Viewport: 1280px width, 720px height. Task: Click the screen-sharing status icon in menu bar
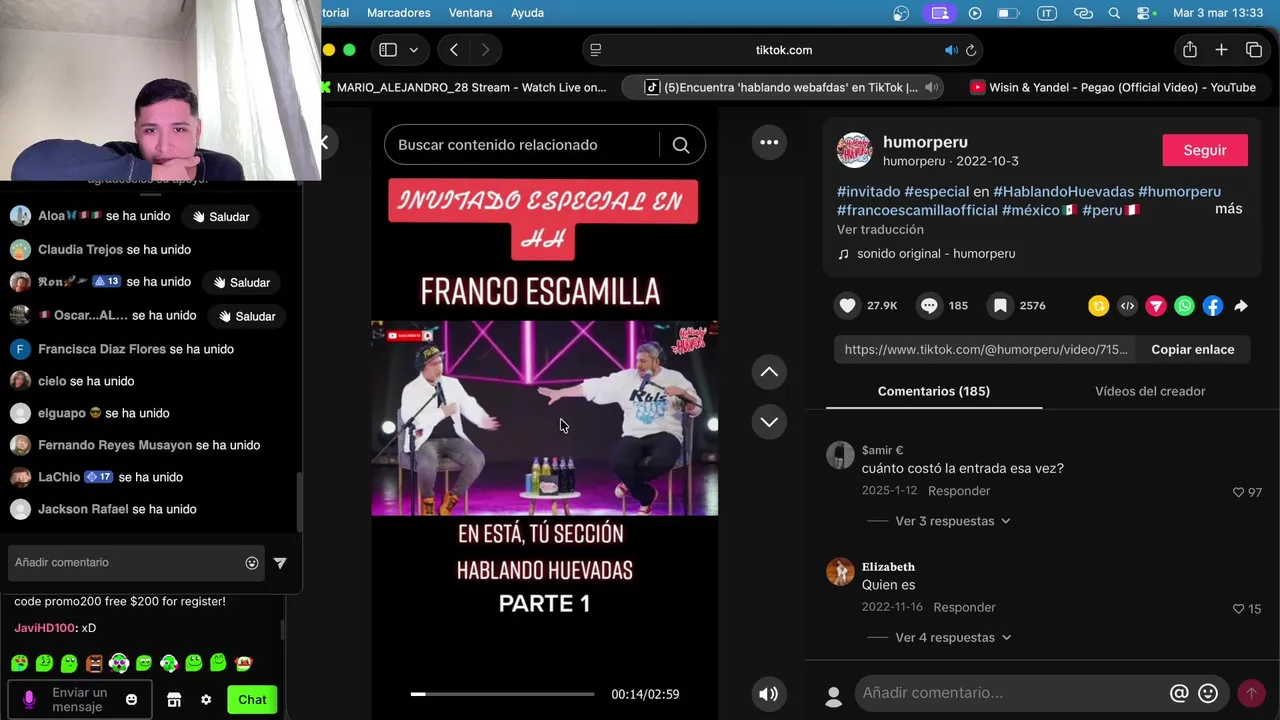939,13
